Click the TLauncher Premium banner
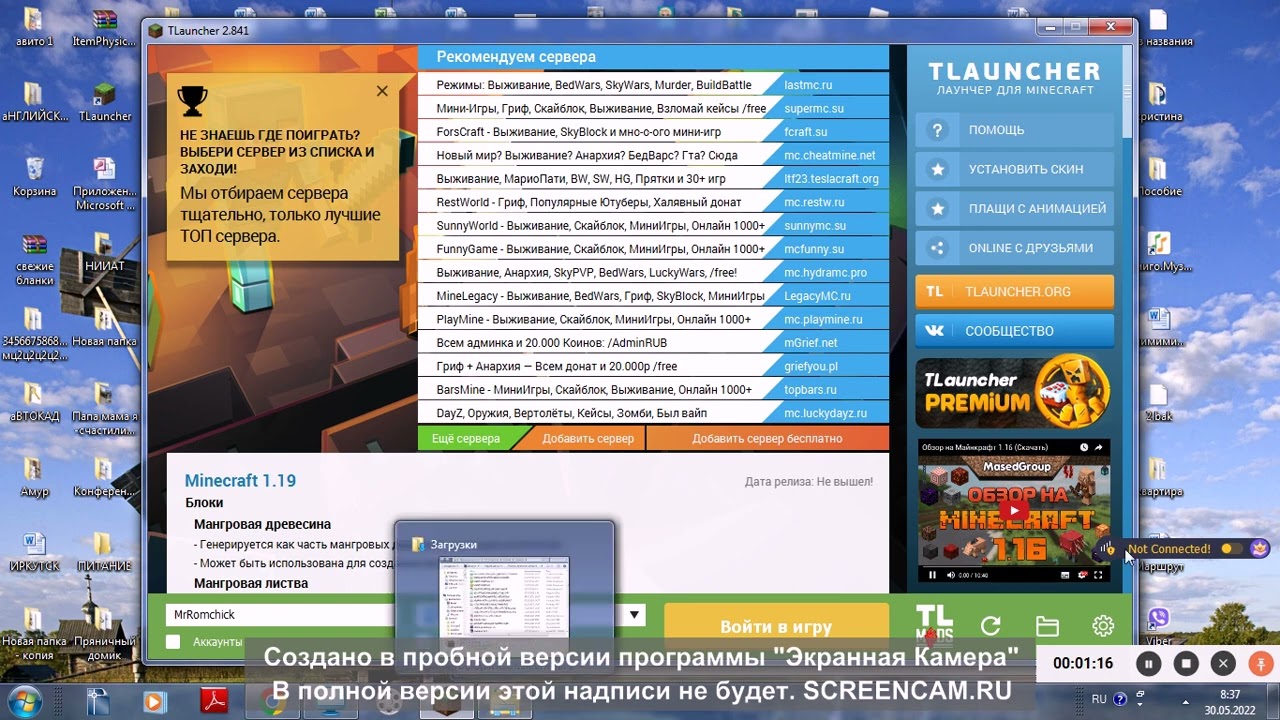This screenshot has height=720, width=1280. 1014,393
